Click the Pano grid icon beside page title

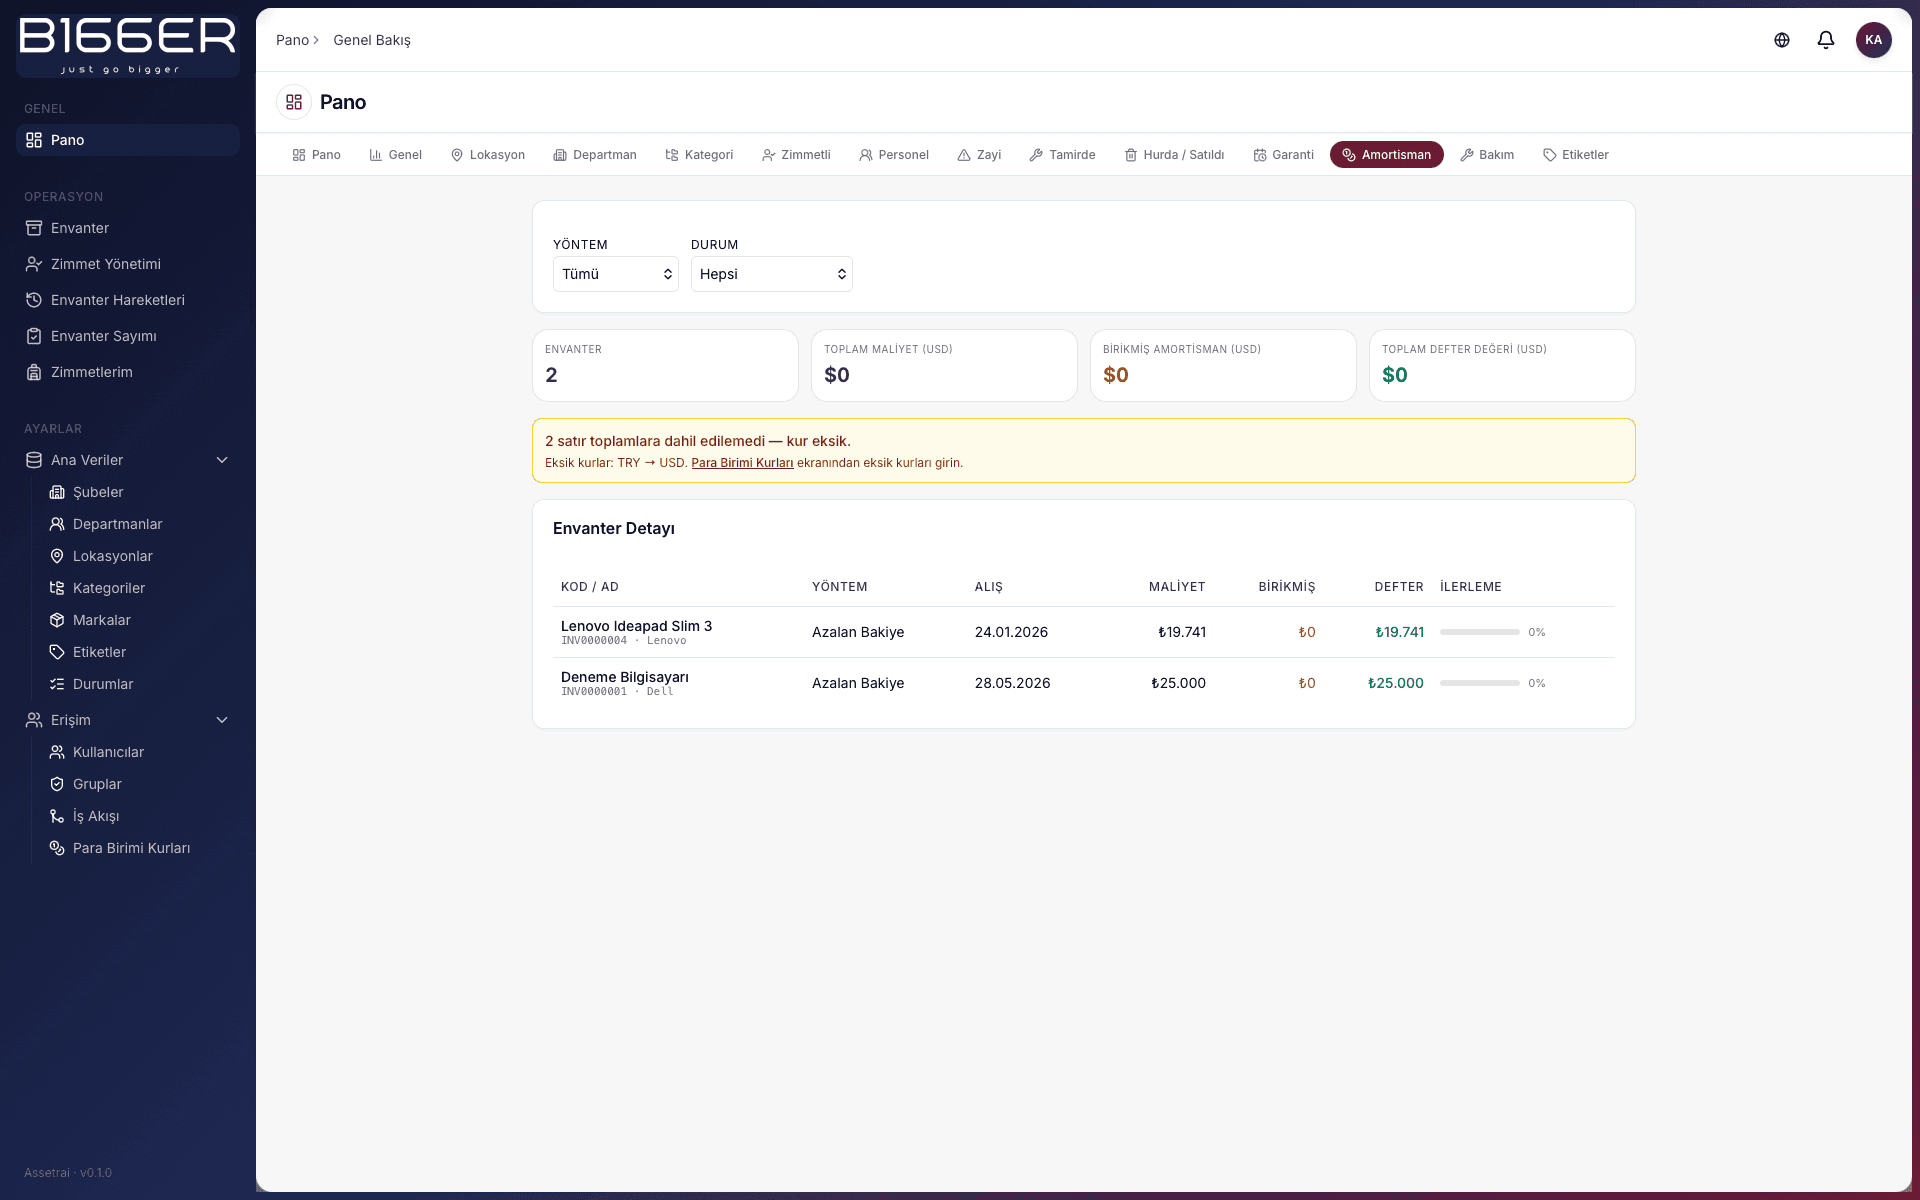pos(294,102)
